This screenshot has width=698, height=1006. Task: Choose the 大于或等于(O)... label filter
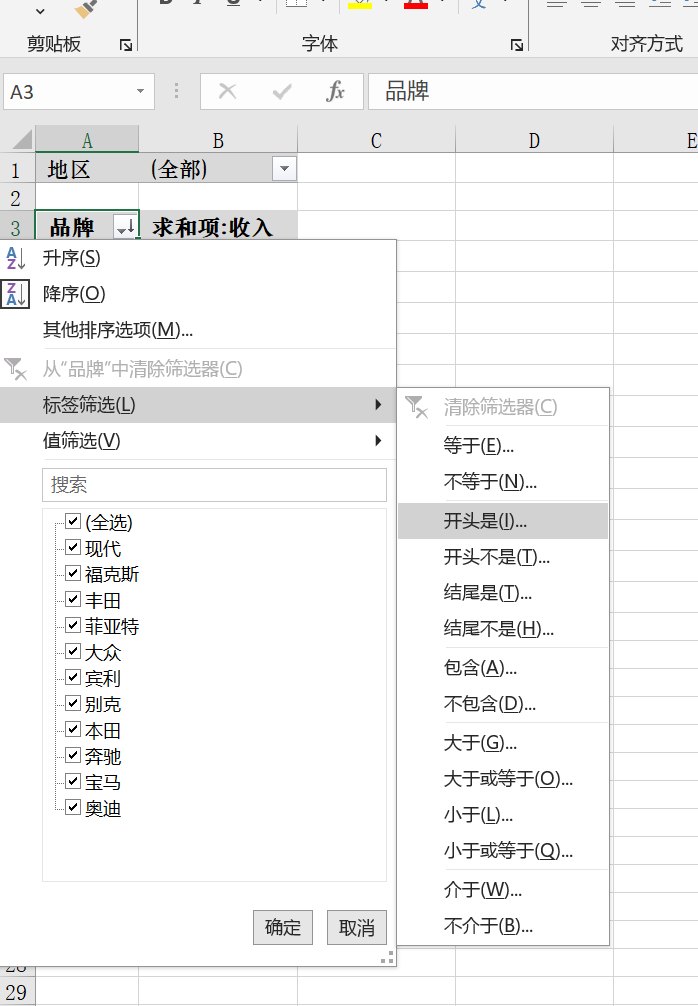point(502,779)
